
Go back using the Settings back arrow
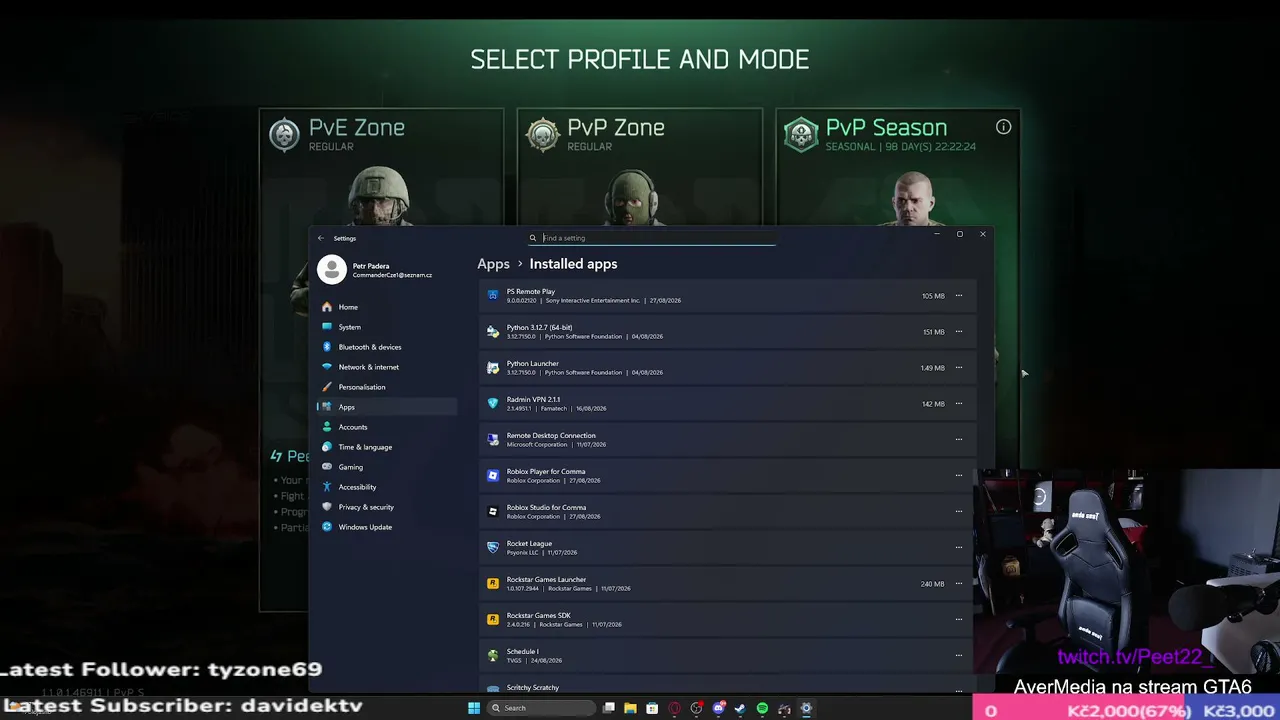point(320,238)
